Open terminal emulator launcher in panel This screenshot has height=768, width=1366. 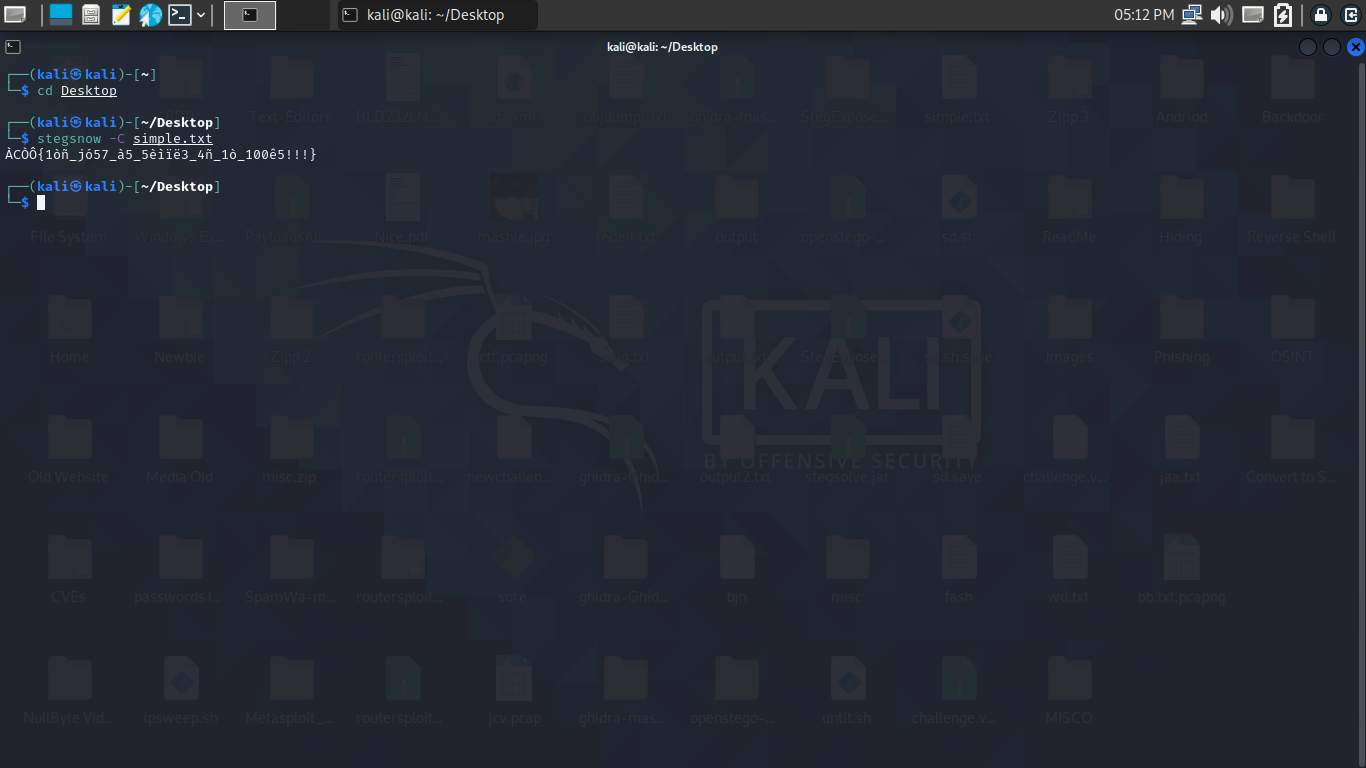180,14
